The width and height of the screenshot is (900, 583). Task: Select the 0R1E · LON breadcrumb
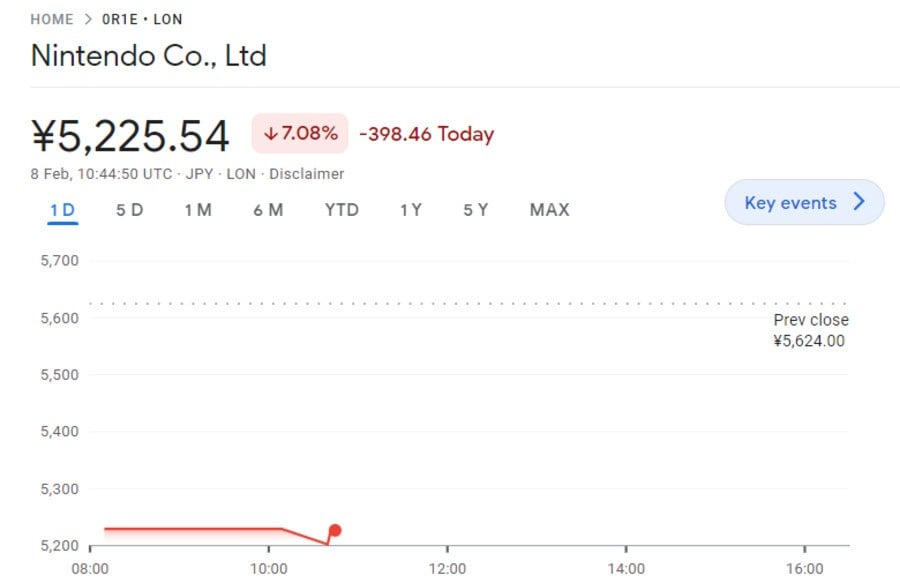[x=142, y=20]
